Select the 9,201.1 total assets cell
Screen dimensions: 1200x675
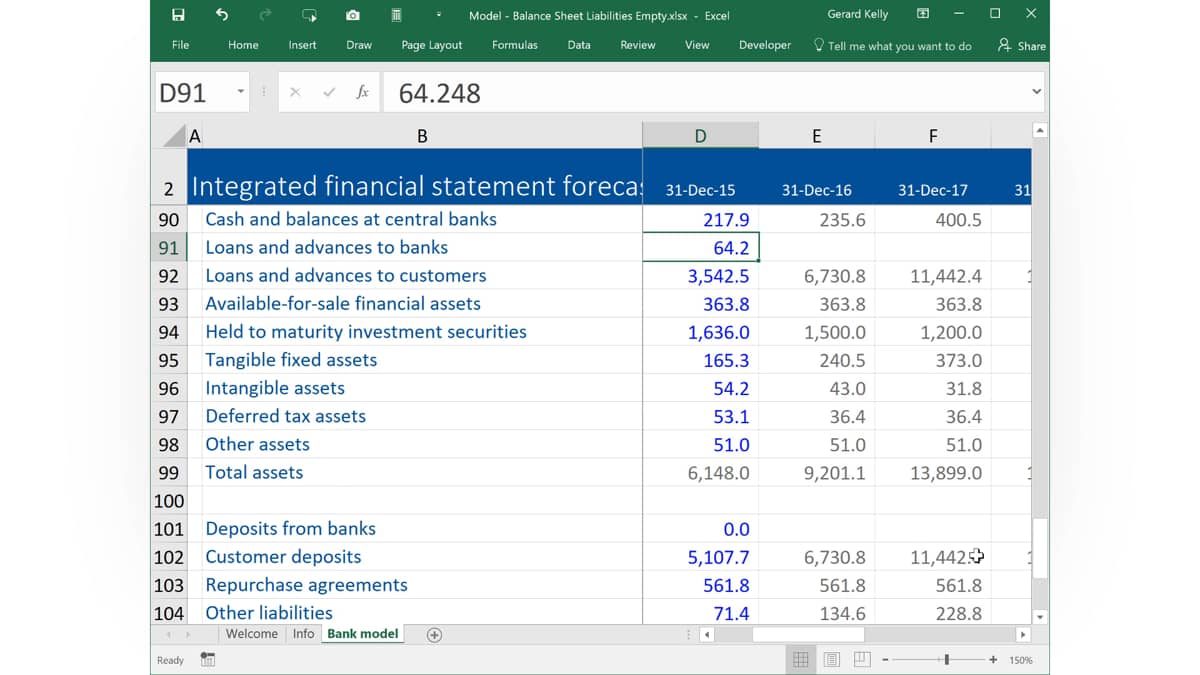click(x=817, y=472)
